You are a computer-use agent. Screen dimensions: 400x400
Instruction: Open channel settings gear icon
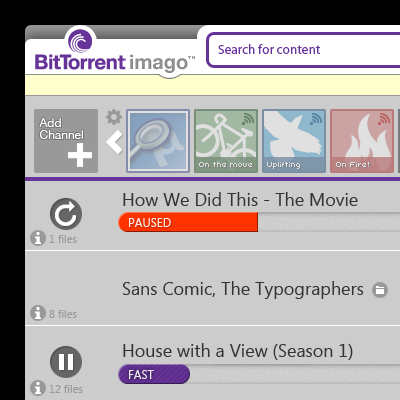click(x=114, y=117)
